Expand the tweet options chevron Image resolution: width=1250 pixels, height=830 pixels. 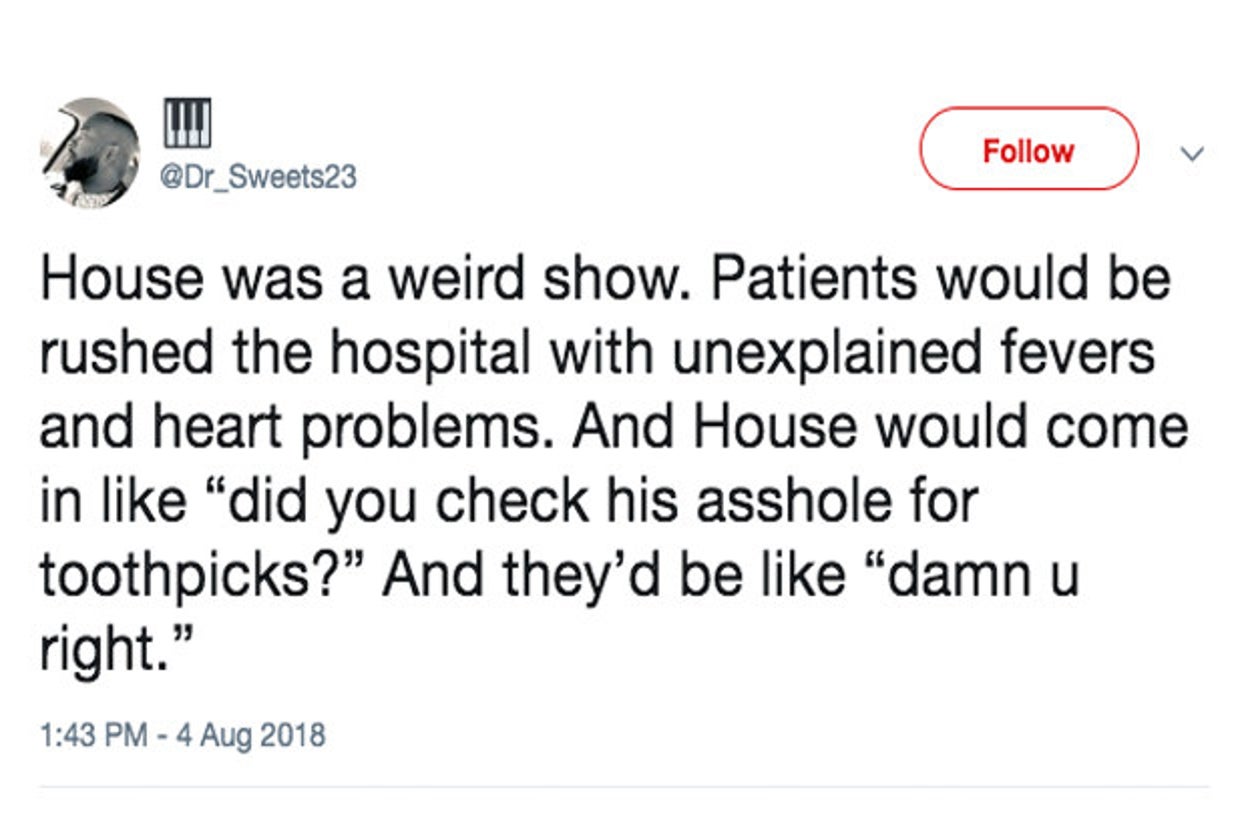(x=1190, y=154)
